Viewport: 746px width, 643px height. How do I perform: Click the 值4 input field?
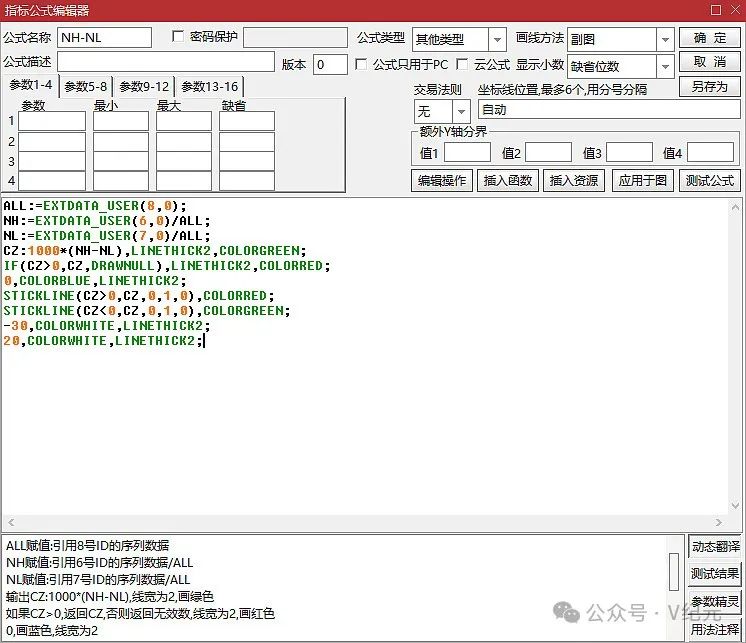point(710,153)
